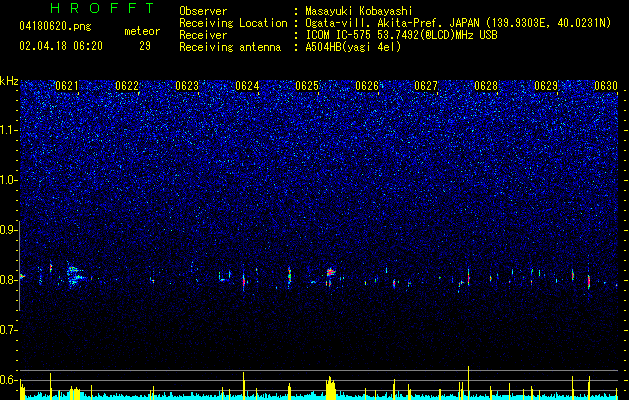The image size is (629, 400).
Task: Click the 0622 time marker
Action: (x=127, y=86)
